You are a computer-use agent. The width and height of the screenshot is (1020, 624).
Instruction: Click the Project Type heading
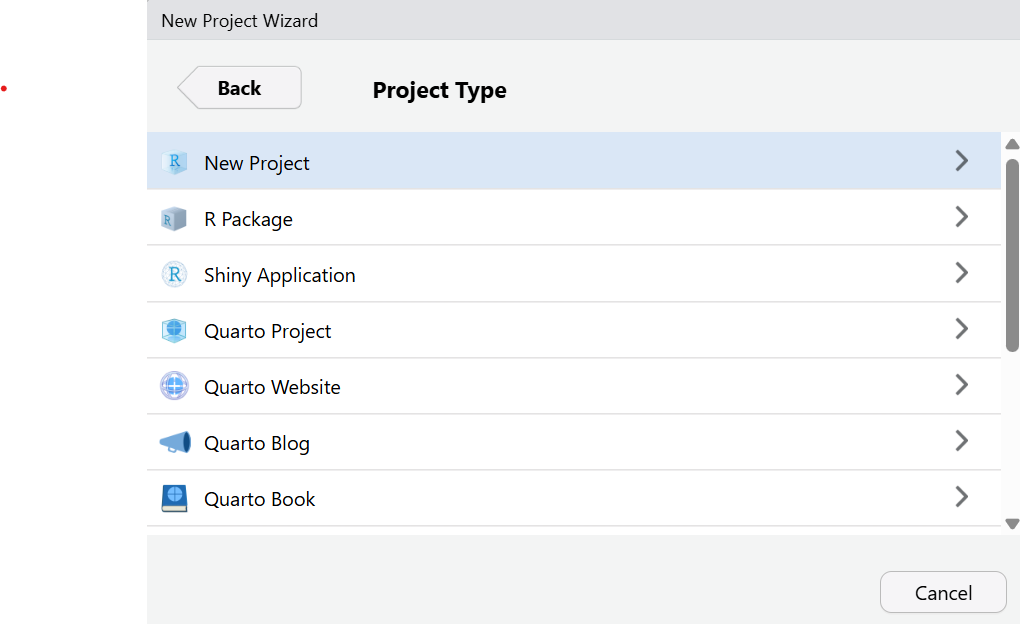tap(439, 90)
